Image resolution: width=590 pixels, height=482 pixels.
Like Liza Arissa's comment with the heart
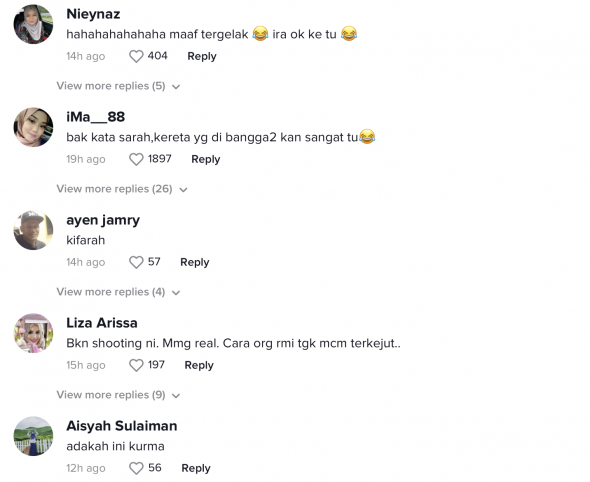point(136,365)
